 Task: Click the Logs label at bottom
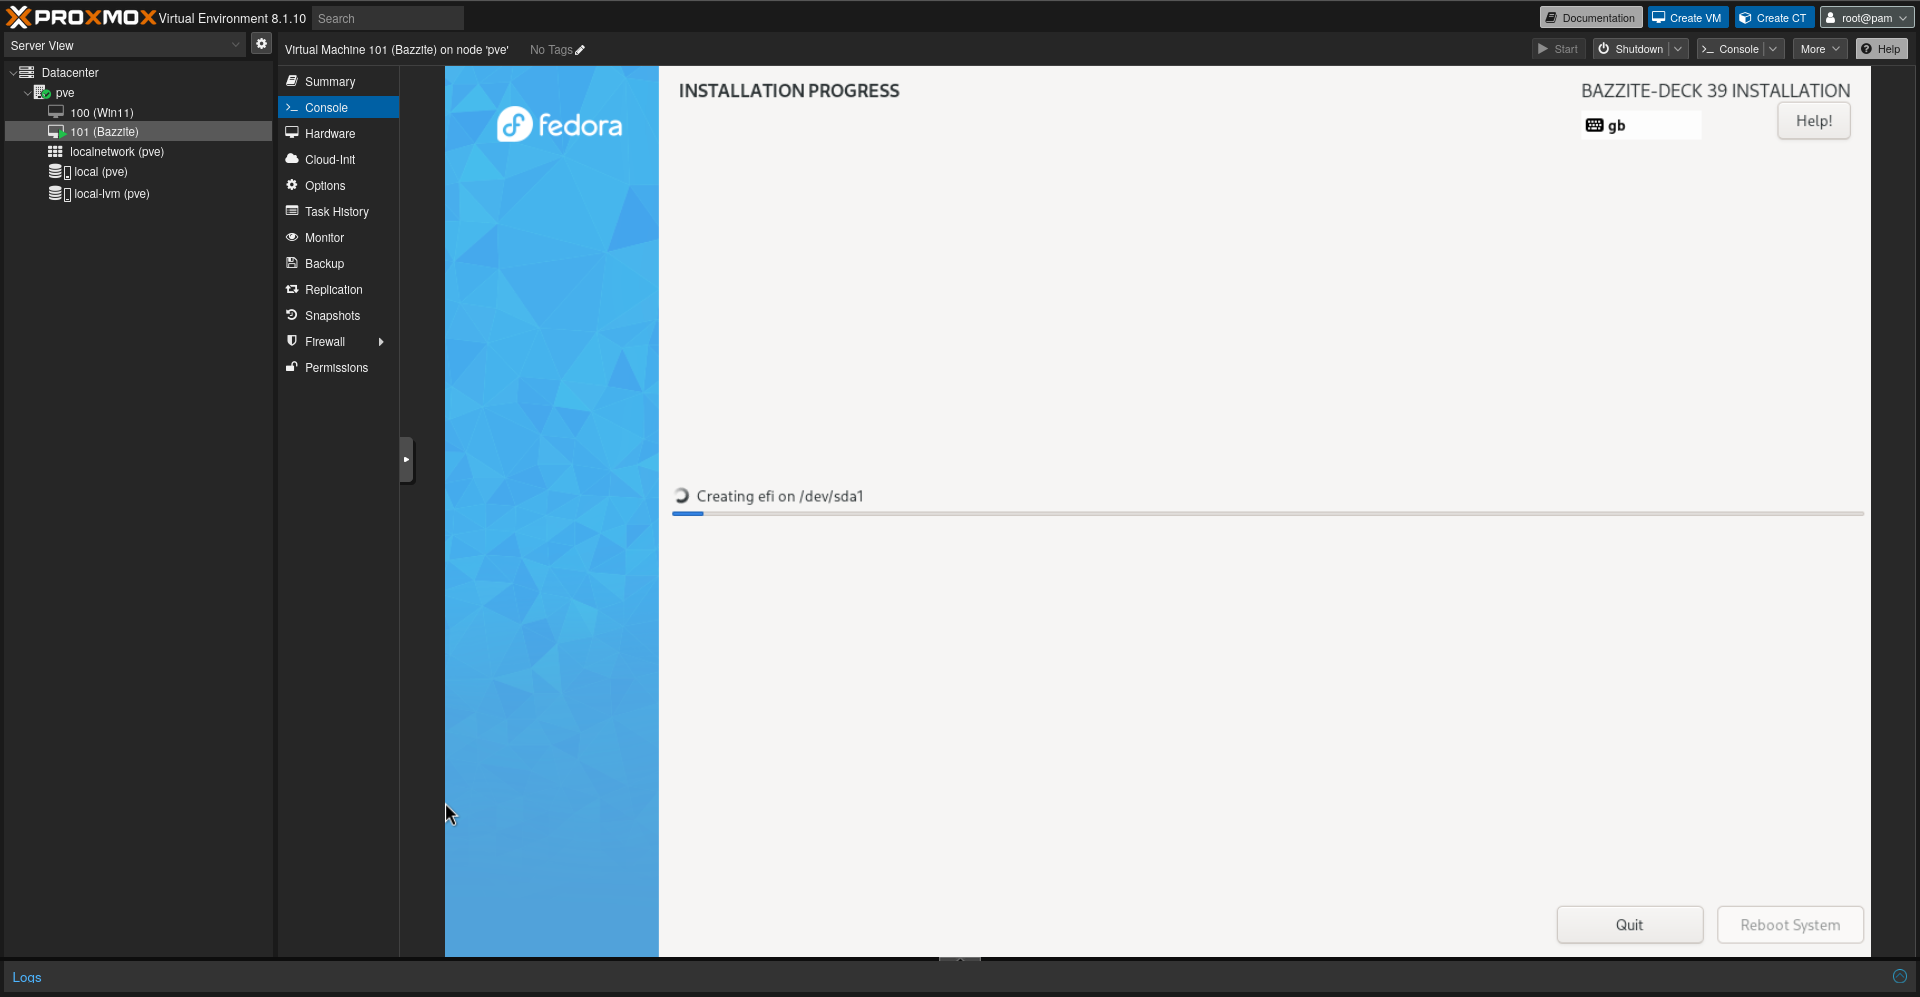27,977
